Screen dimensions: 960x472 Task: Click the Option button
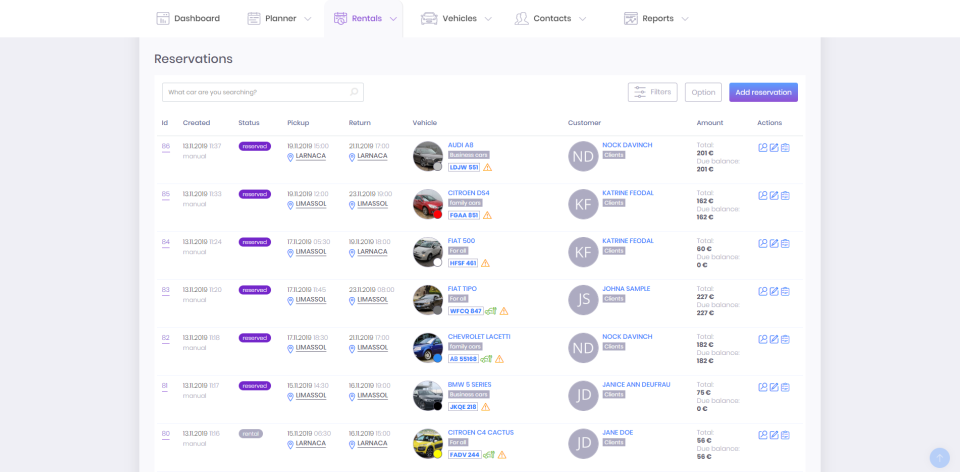coord(703,92)
